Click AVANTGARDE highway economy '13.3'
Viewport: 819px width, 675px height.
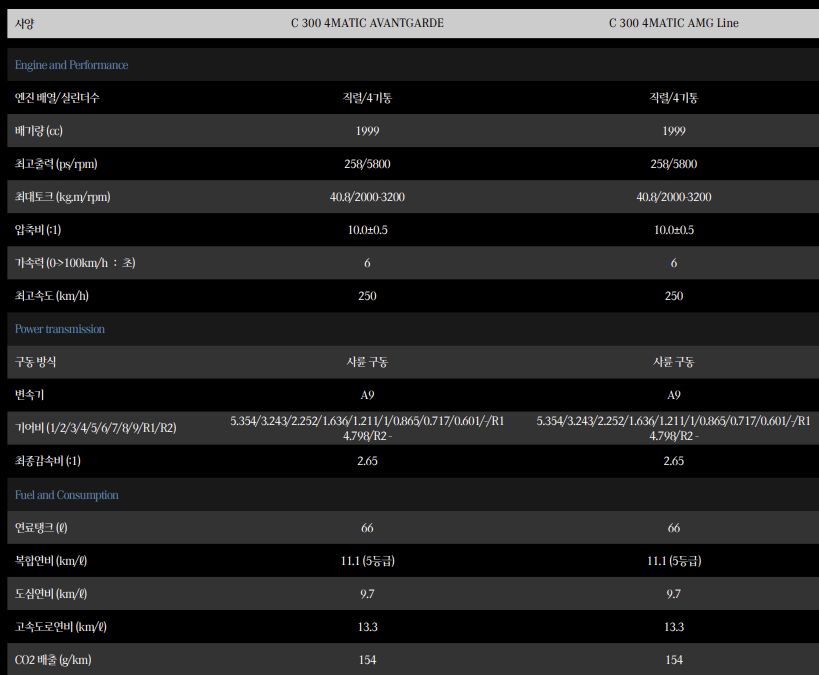point(367,627)
